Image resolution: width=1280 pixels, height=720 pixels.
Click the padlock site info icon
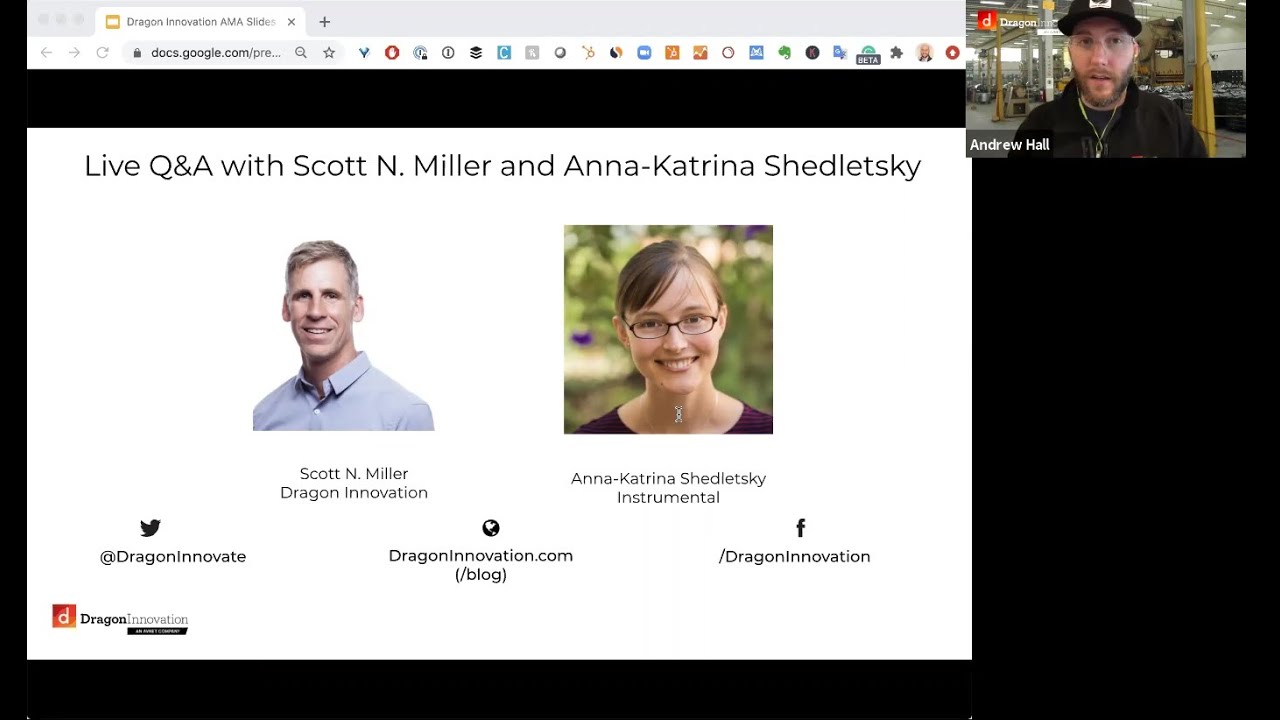137,53
